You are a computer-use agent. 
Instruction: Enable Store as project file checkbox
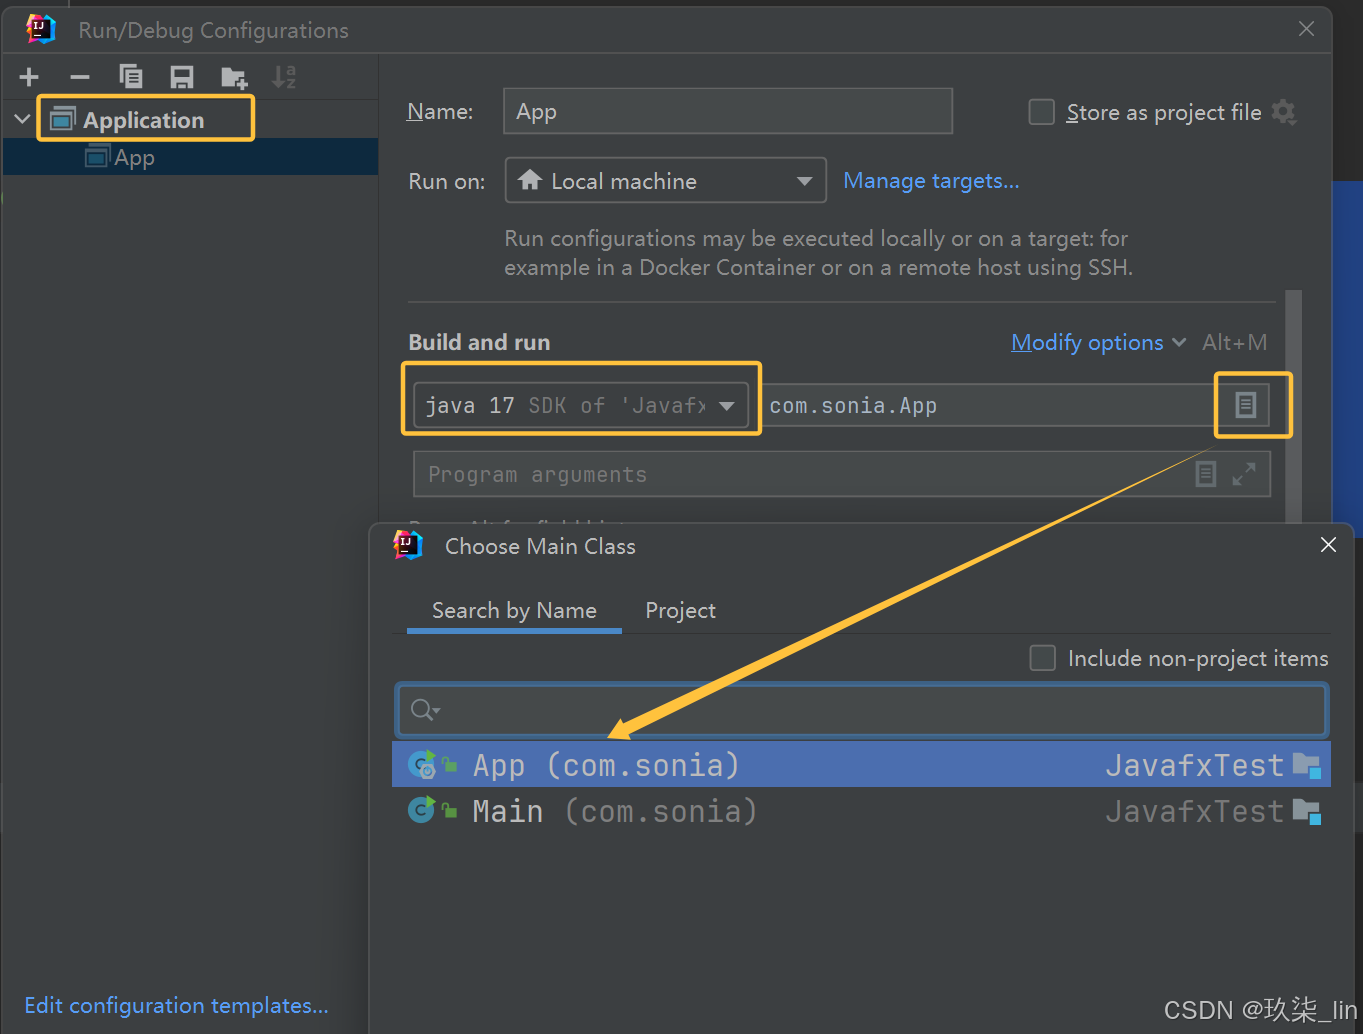click(x=1042, y=112)
